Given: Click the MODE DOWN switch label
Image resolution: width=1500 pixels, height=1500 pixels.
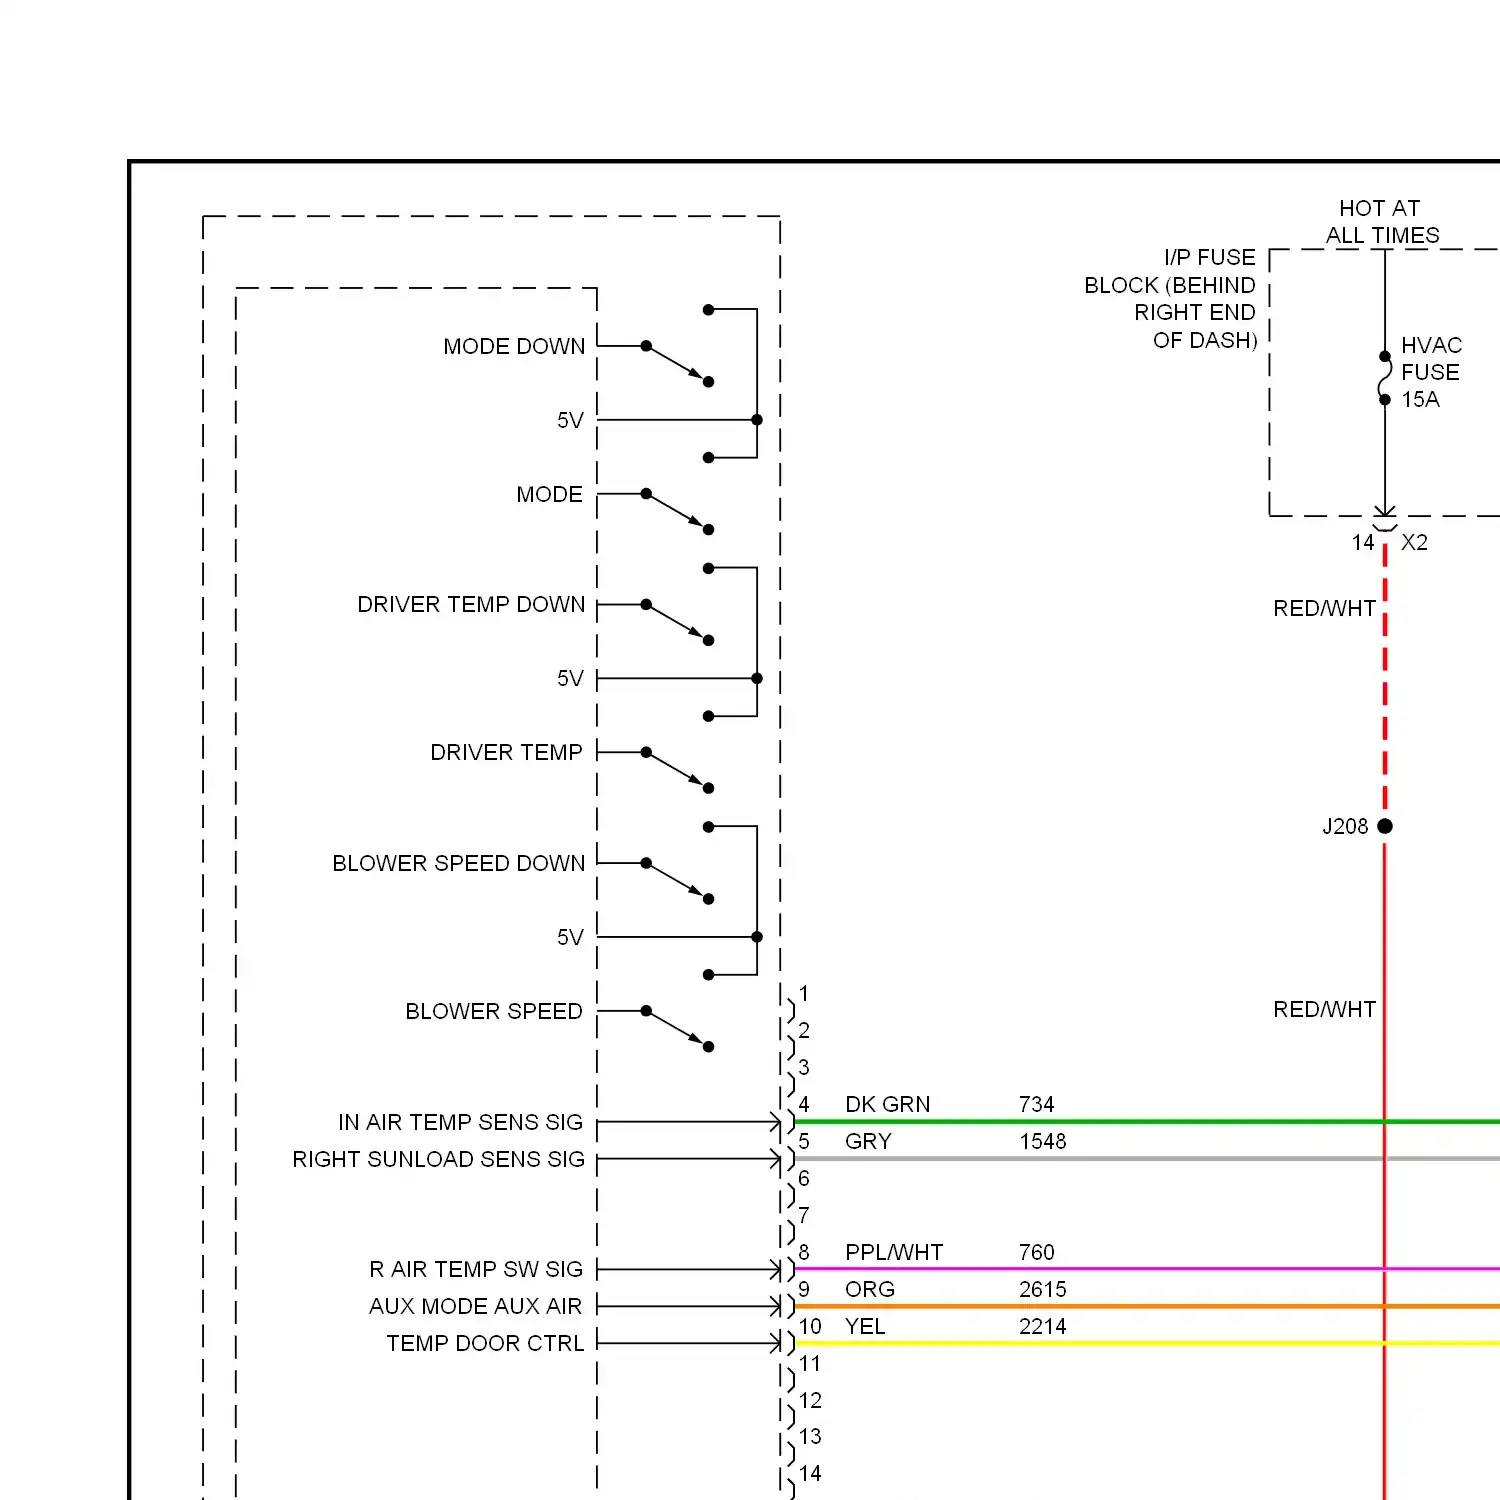Looking at the screenshot, I should click(514, 346).
